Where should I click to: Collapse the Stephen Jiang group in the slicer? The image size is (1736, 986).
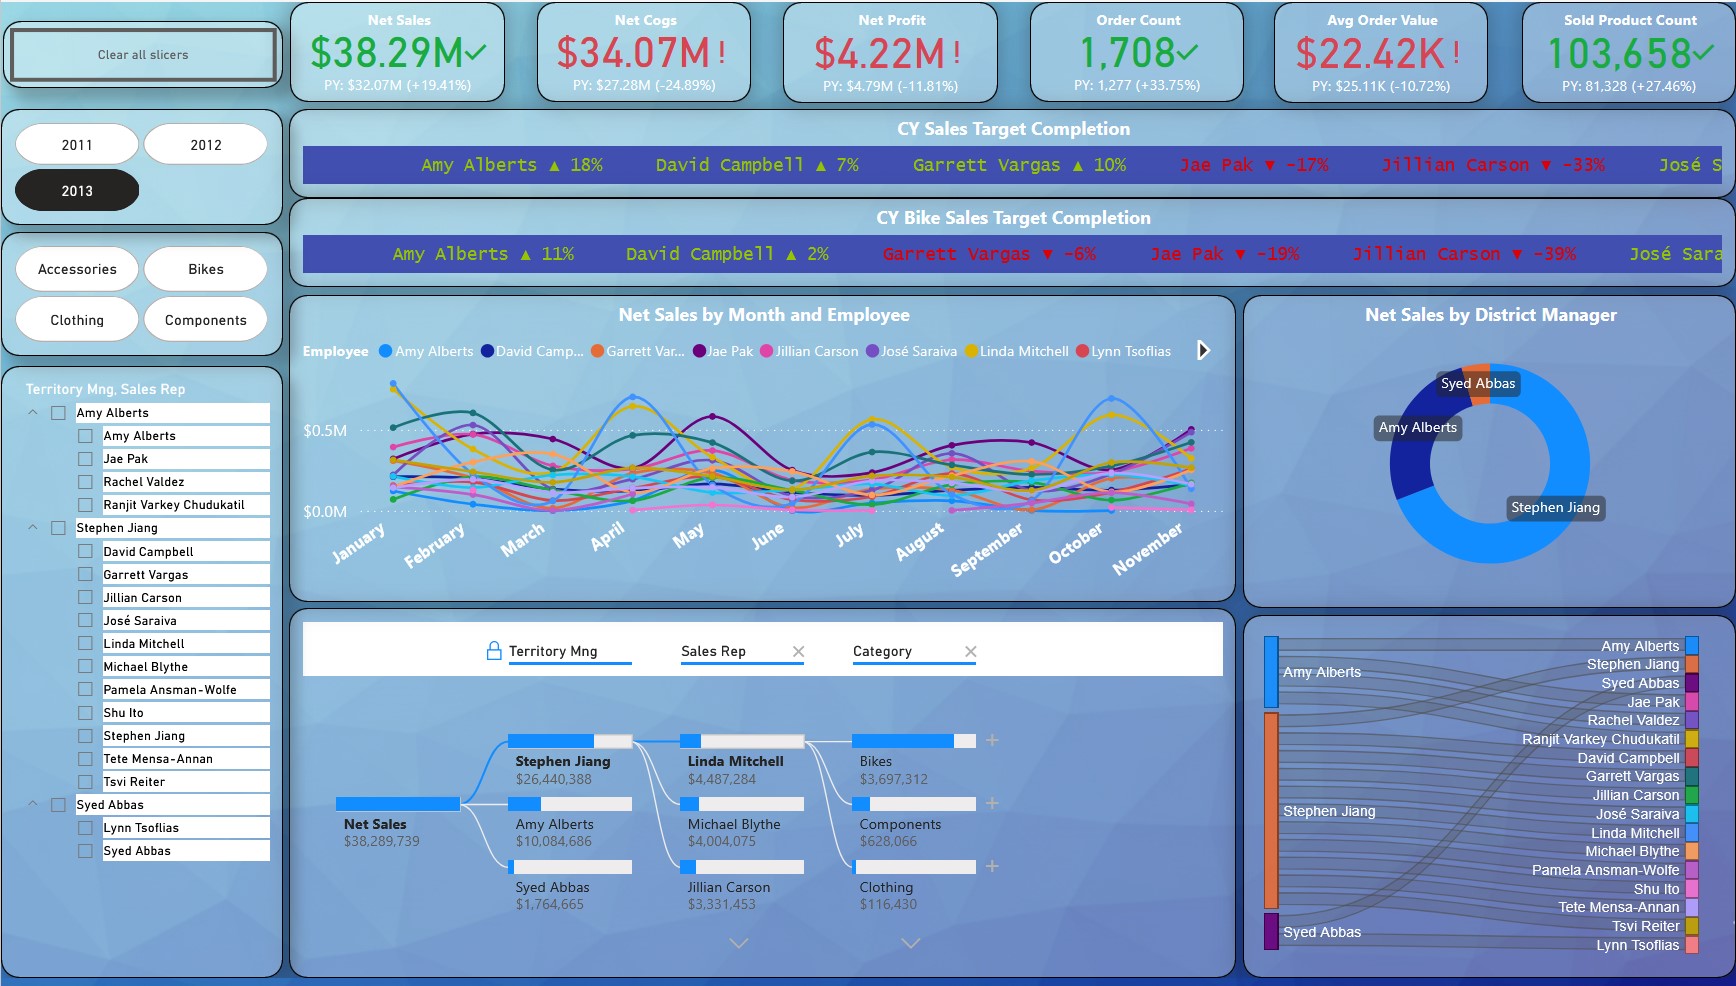(33, 527)
